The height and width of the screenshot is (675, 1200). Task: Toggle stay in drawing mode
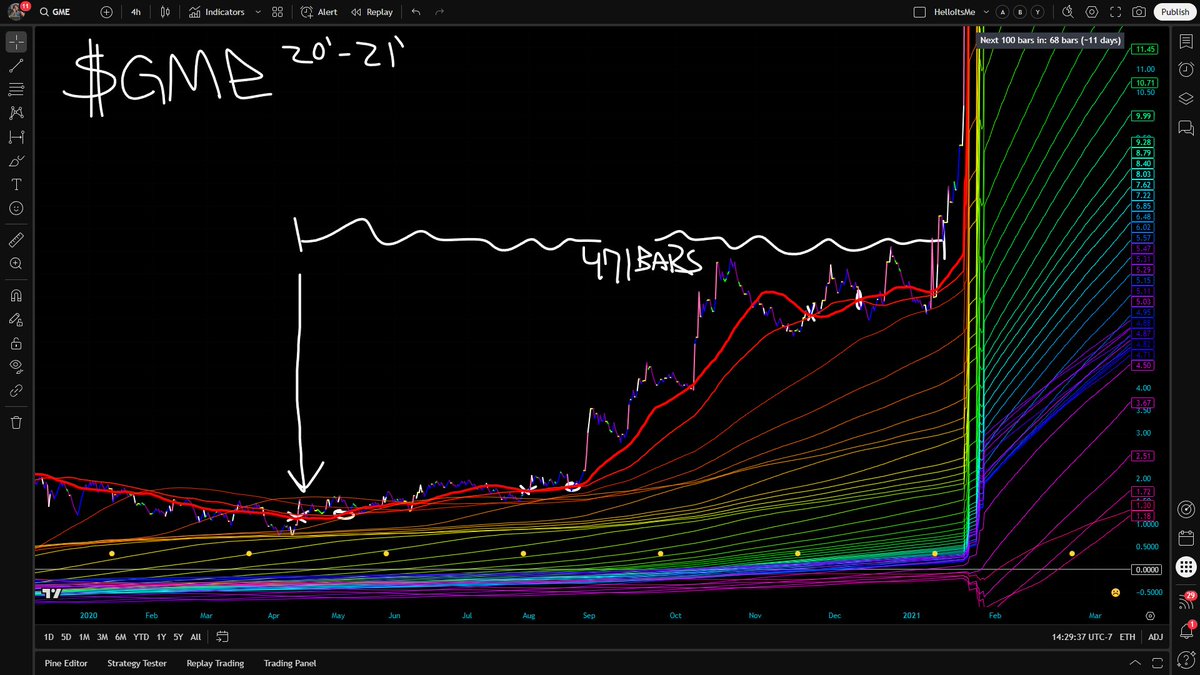coord(16,320)
